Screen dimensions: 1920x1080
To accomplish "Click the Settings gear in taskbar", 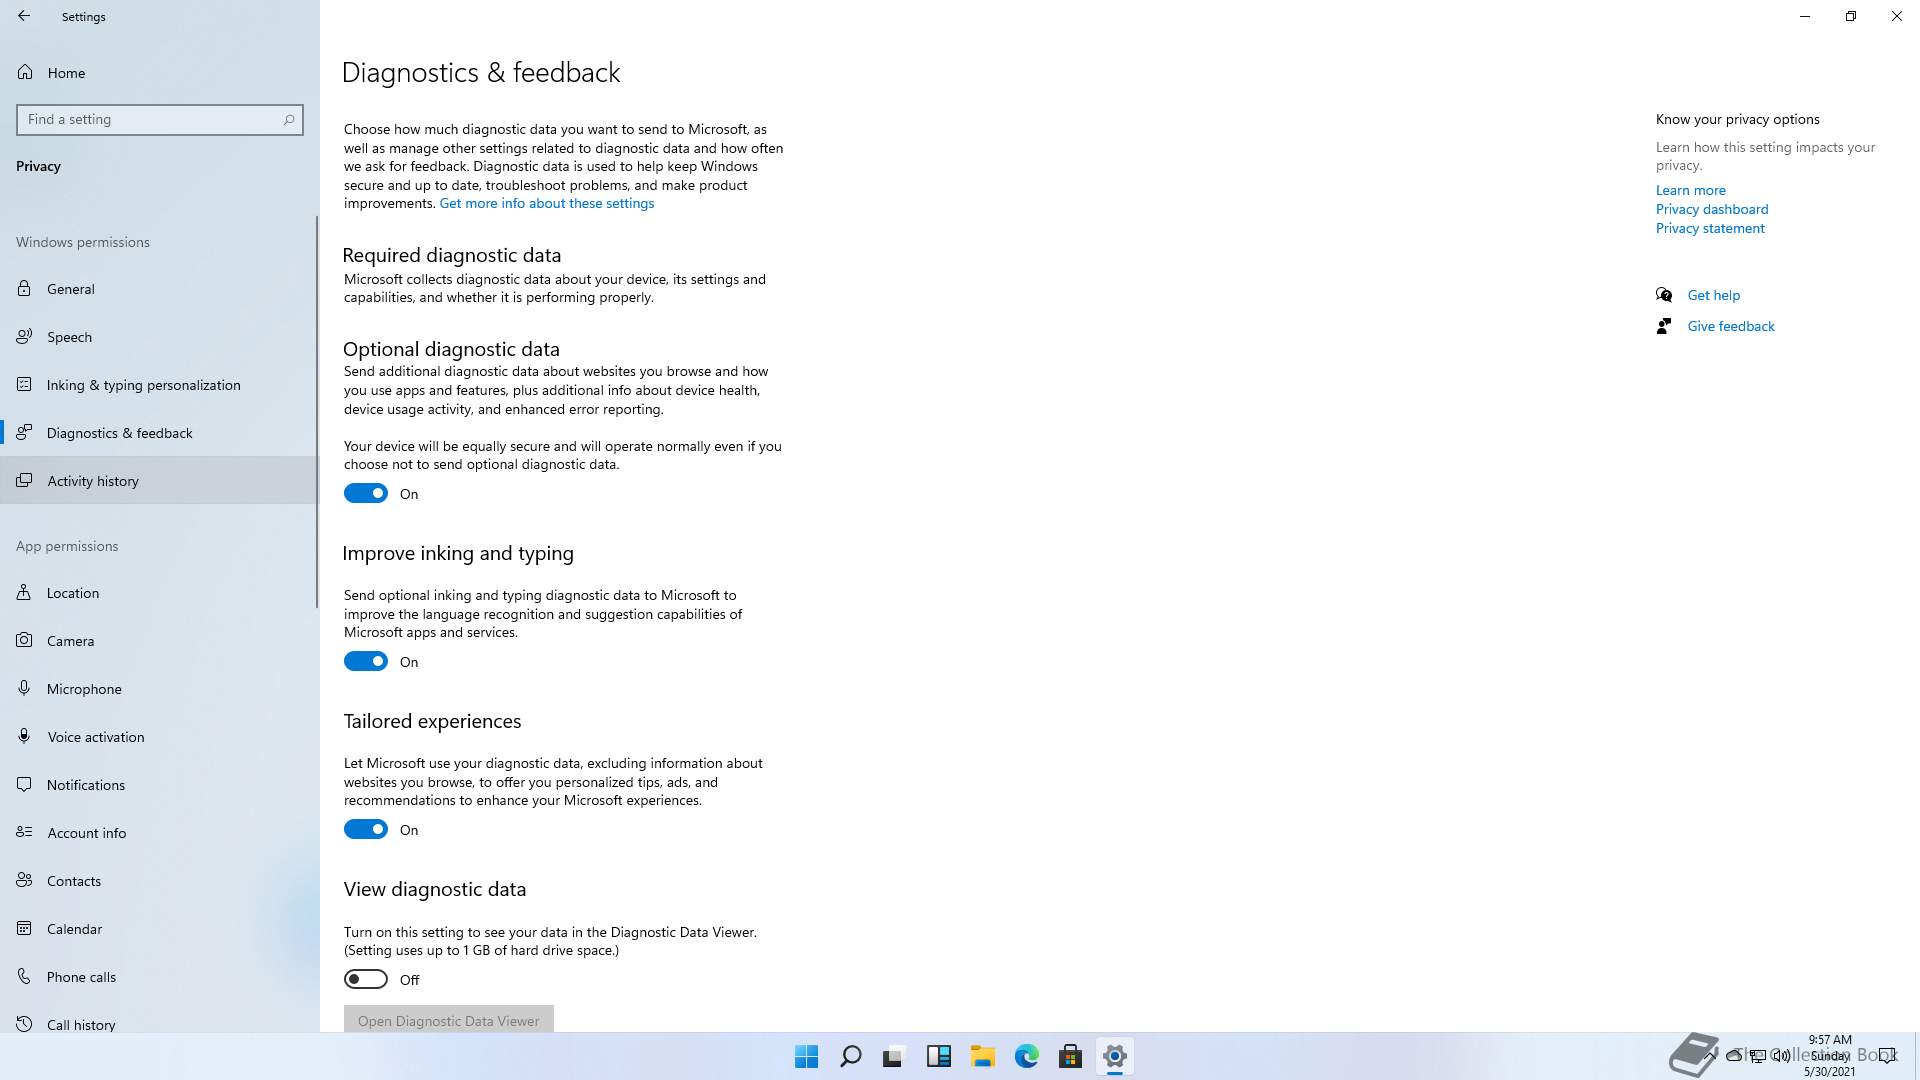I will pos(1115,1056).
